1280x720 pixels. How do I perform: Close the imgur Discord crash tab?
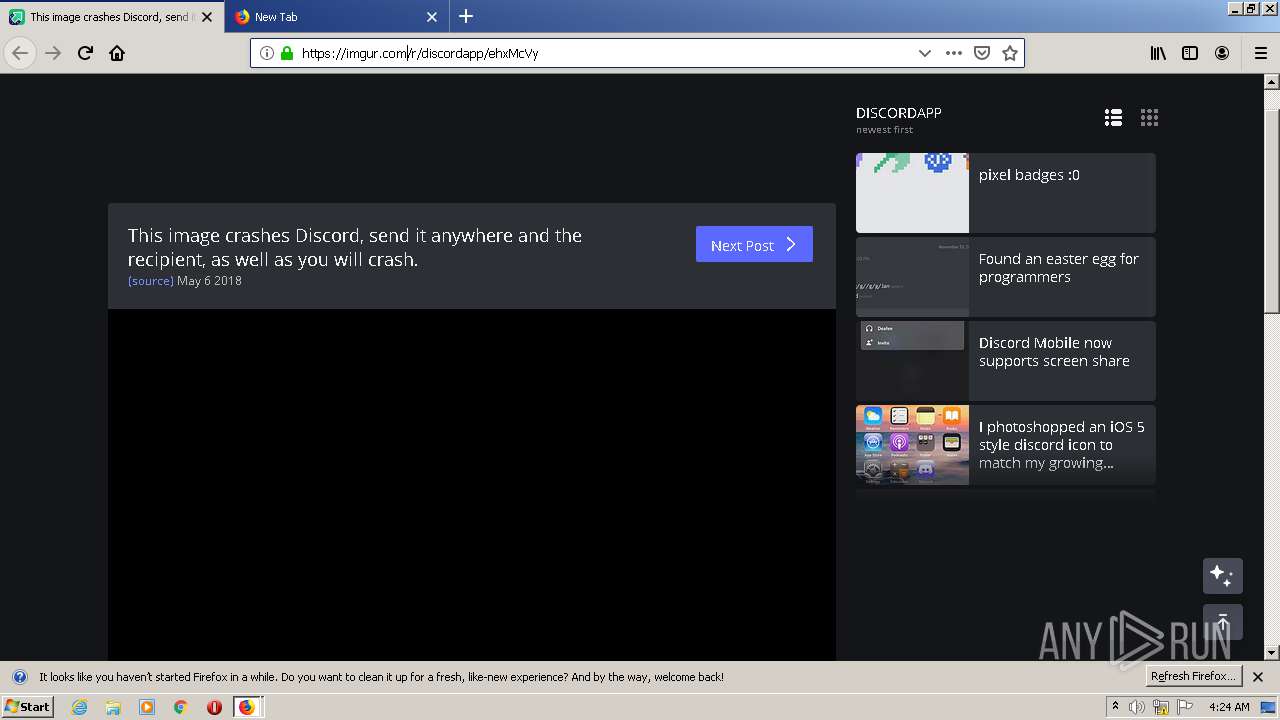(207, 16)
